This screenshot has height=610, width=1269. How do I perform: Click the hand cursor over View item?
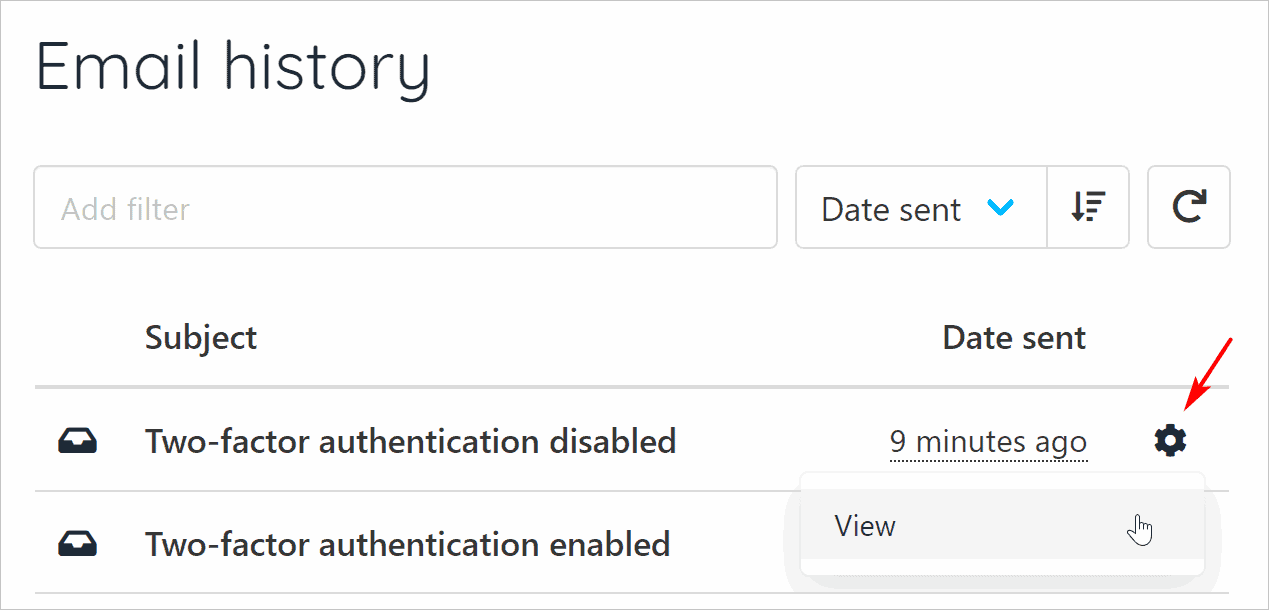[x=1139, y=530]
